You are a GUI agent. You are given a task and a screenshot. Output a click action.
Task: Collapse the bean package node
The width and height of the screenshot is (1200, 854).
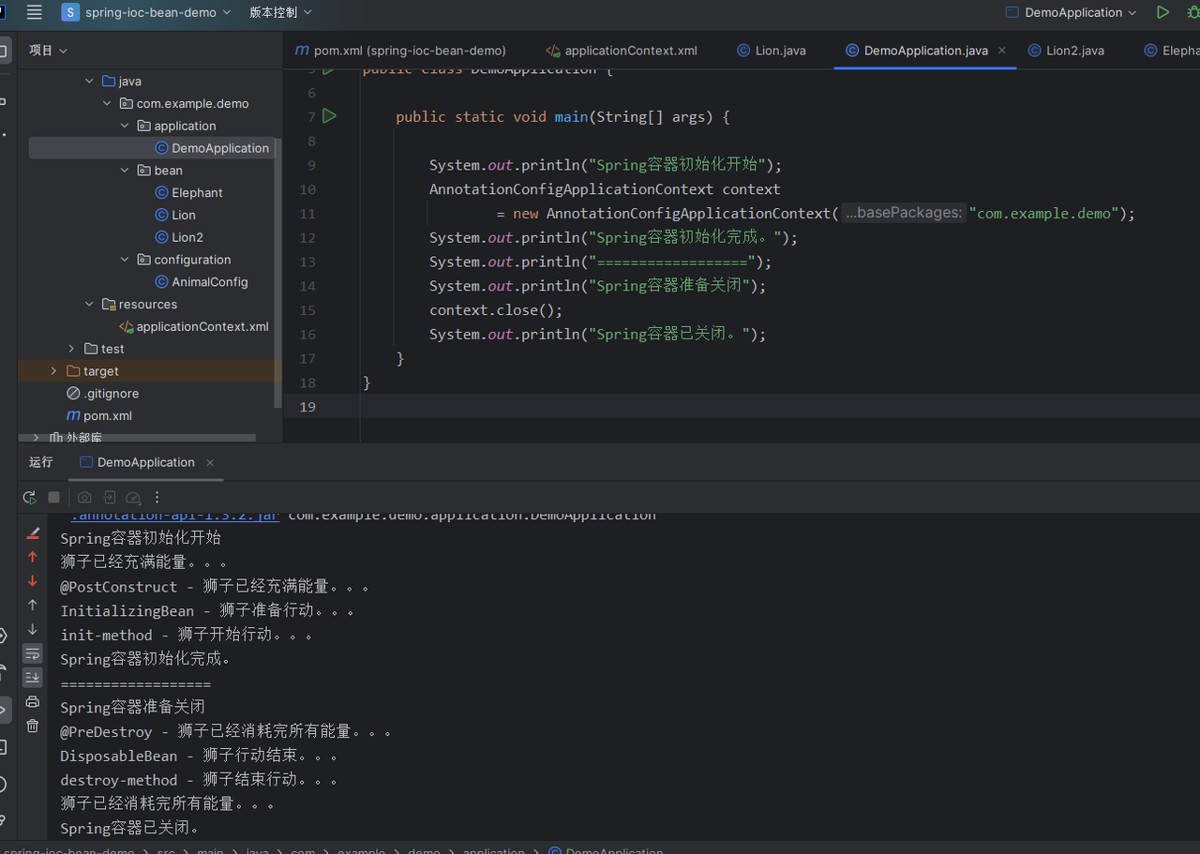pyautogui.click(x=125, y=170)
